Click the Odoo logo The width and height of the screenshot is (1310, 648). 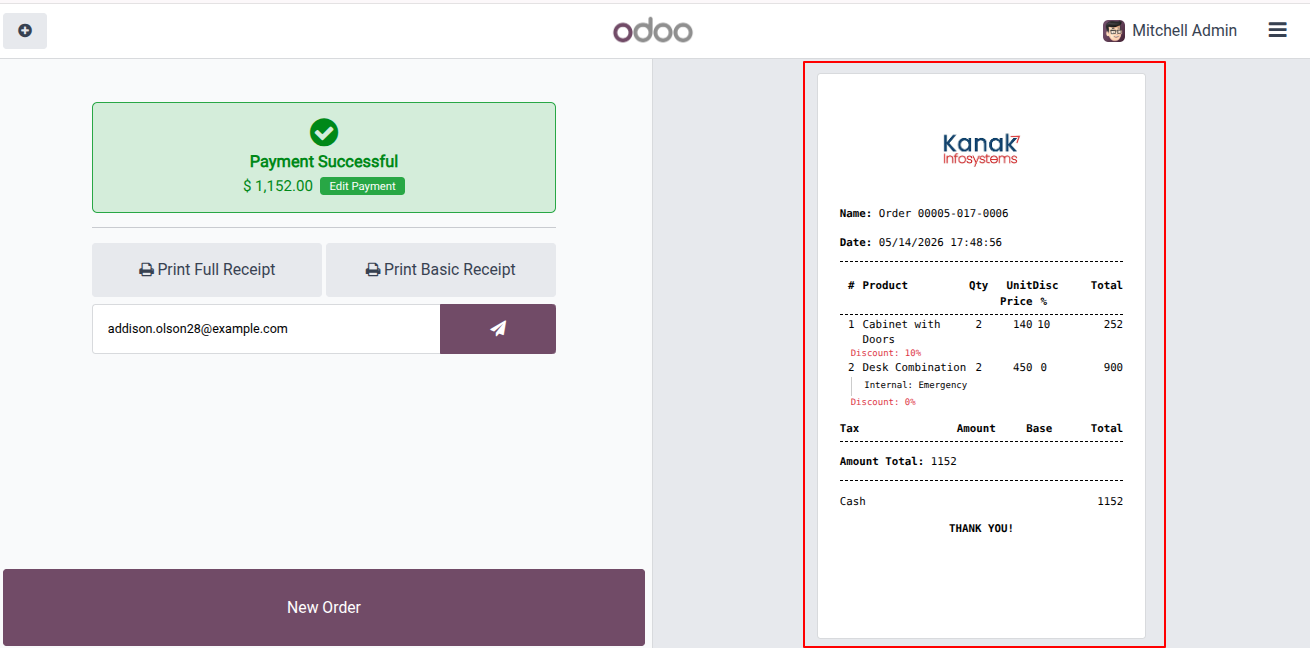[x=653, y=31]
